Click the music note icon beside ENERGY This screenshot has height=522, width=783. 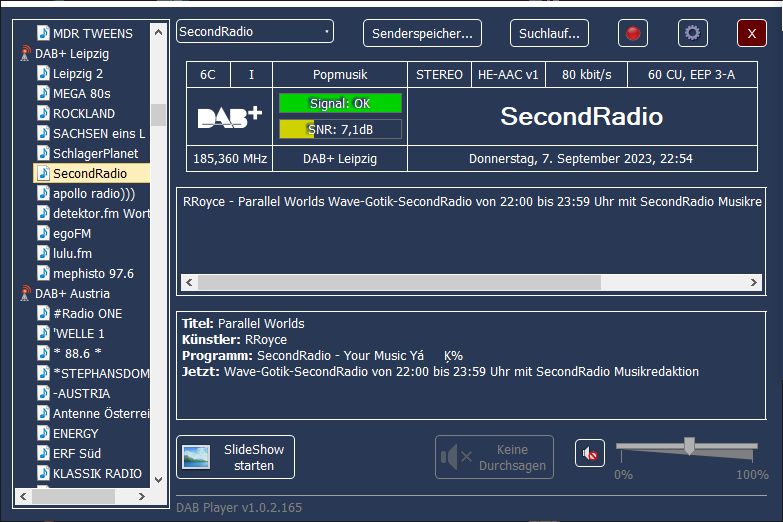click(43, 433)
